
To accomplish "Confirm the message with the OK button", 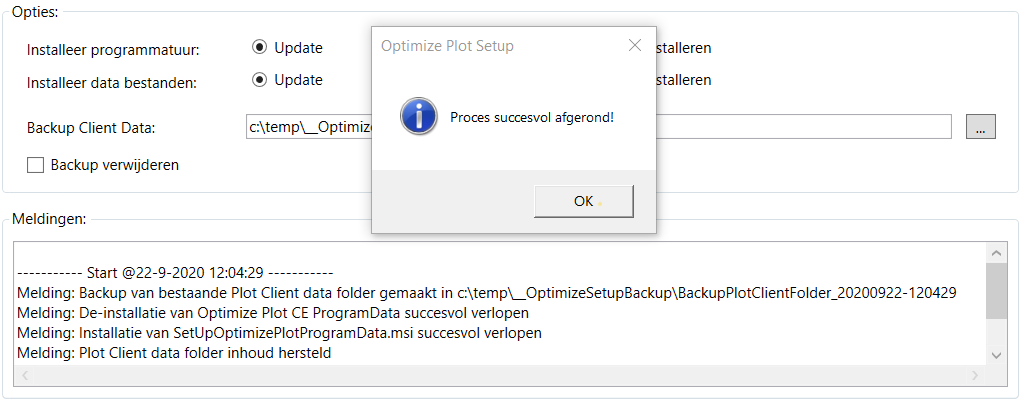I will tap(584, 201).
